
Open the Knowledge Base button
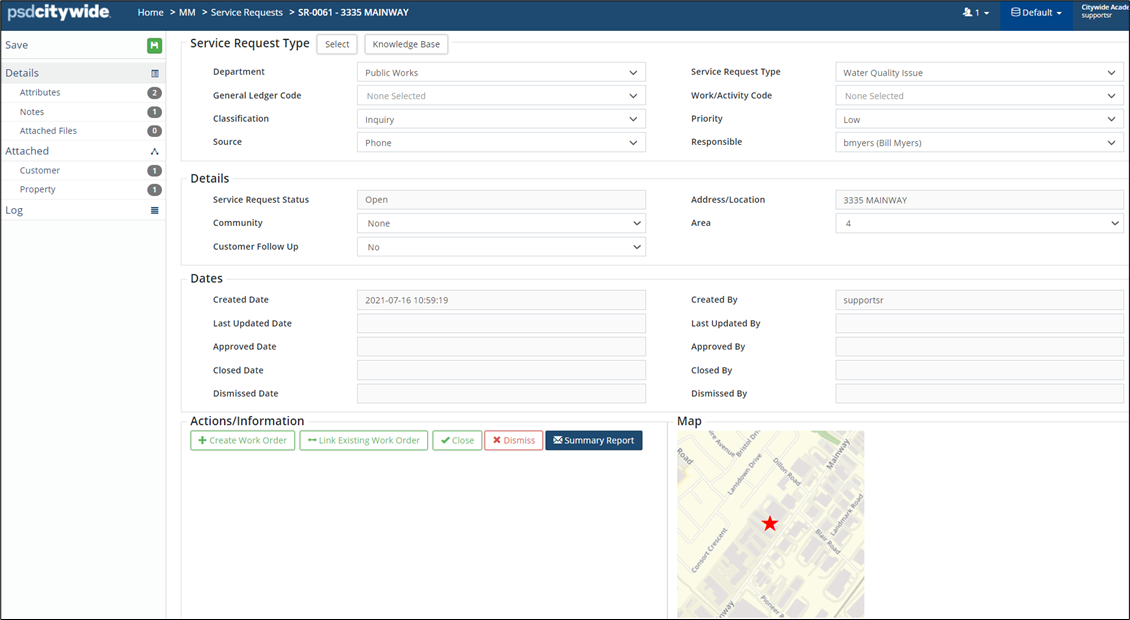click(x=406, y=45)
